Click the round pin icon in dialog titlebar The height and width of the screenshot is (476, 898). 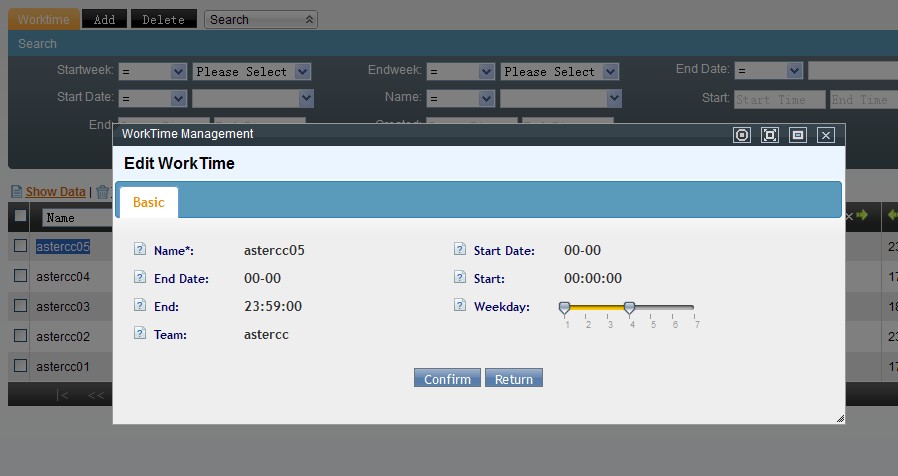point(742,135)
